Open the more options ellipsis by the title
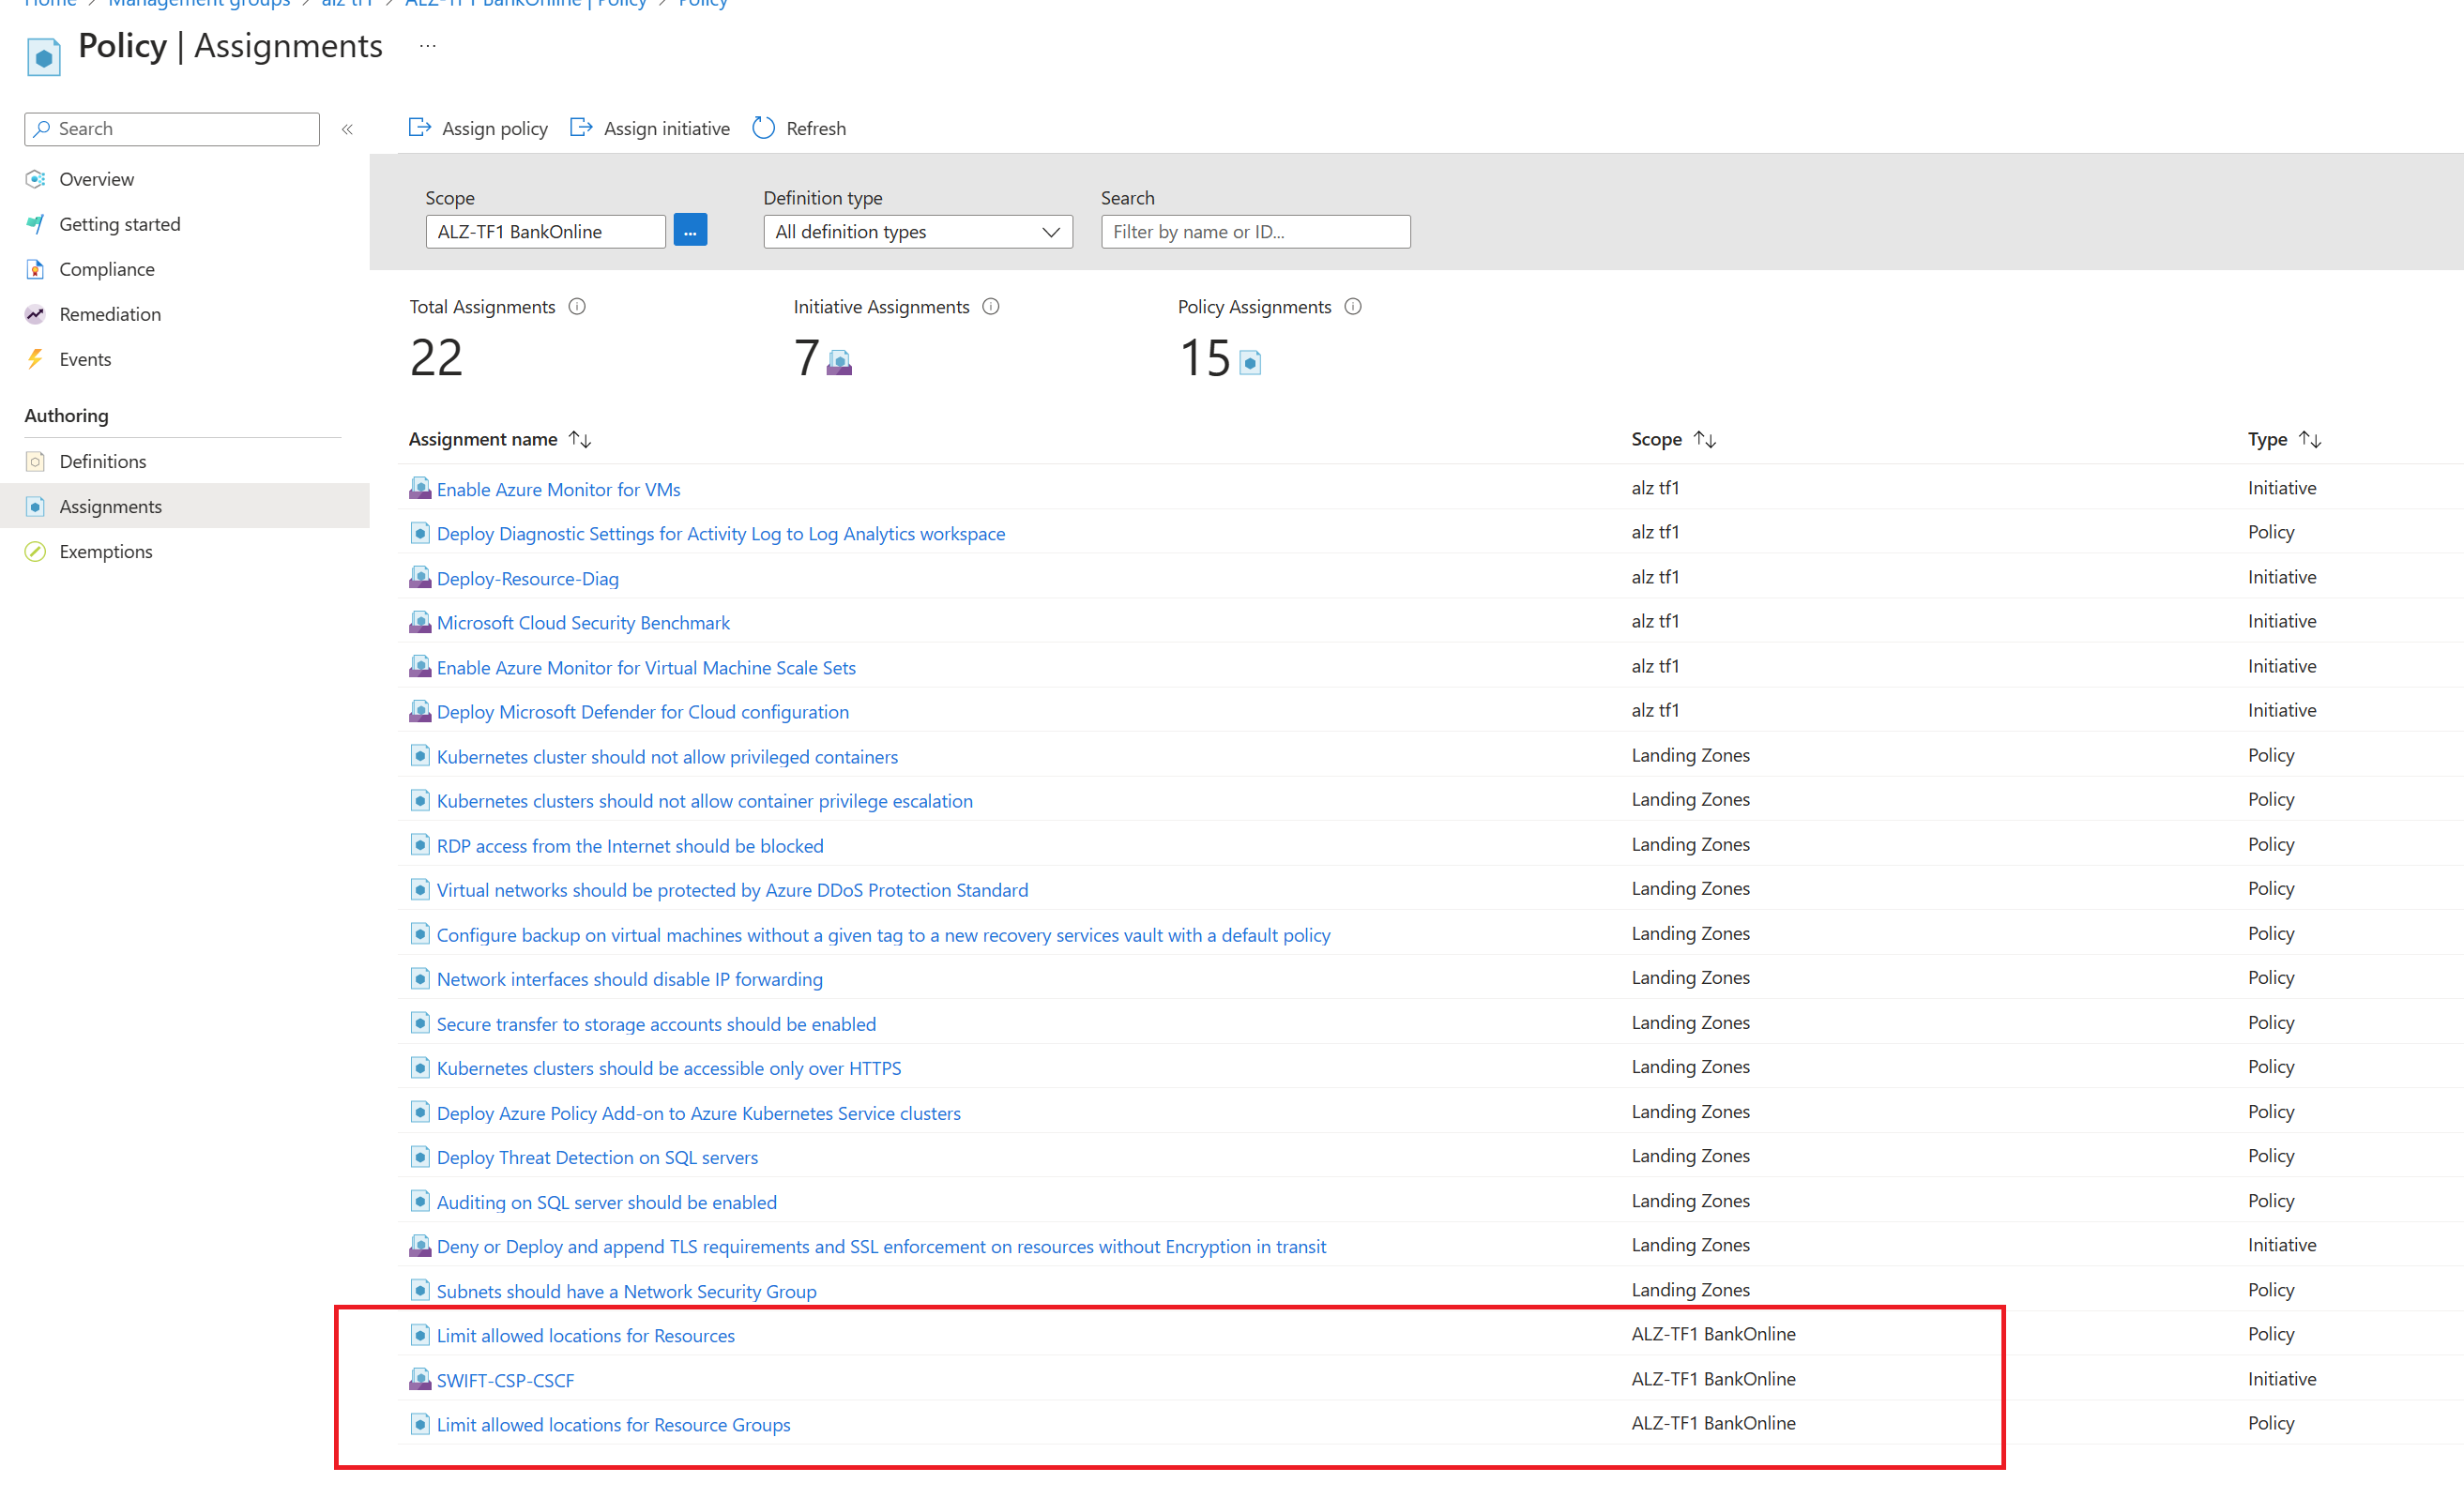Screen dimensions: 2464x1498 [x=427, y=46]
